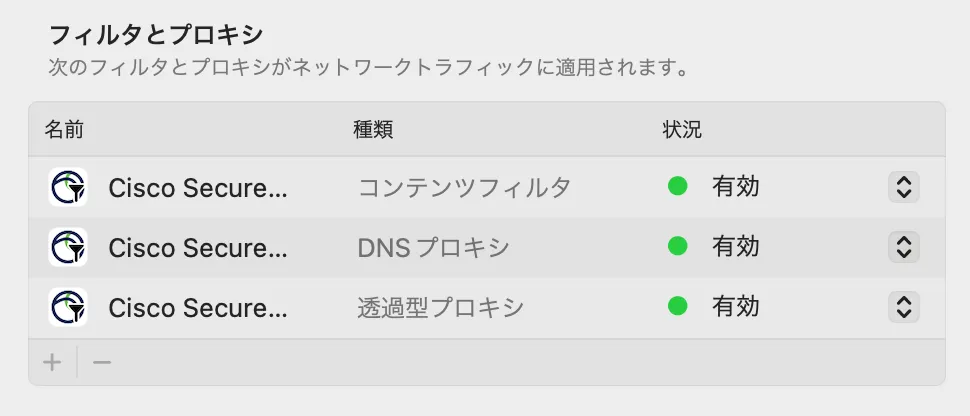This screenshot has width=970, height=416.
Task: Click Cisco Secure icon in transparent proxy row
Action: tap(68, 307)
